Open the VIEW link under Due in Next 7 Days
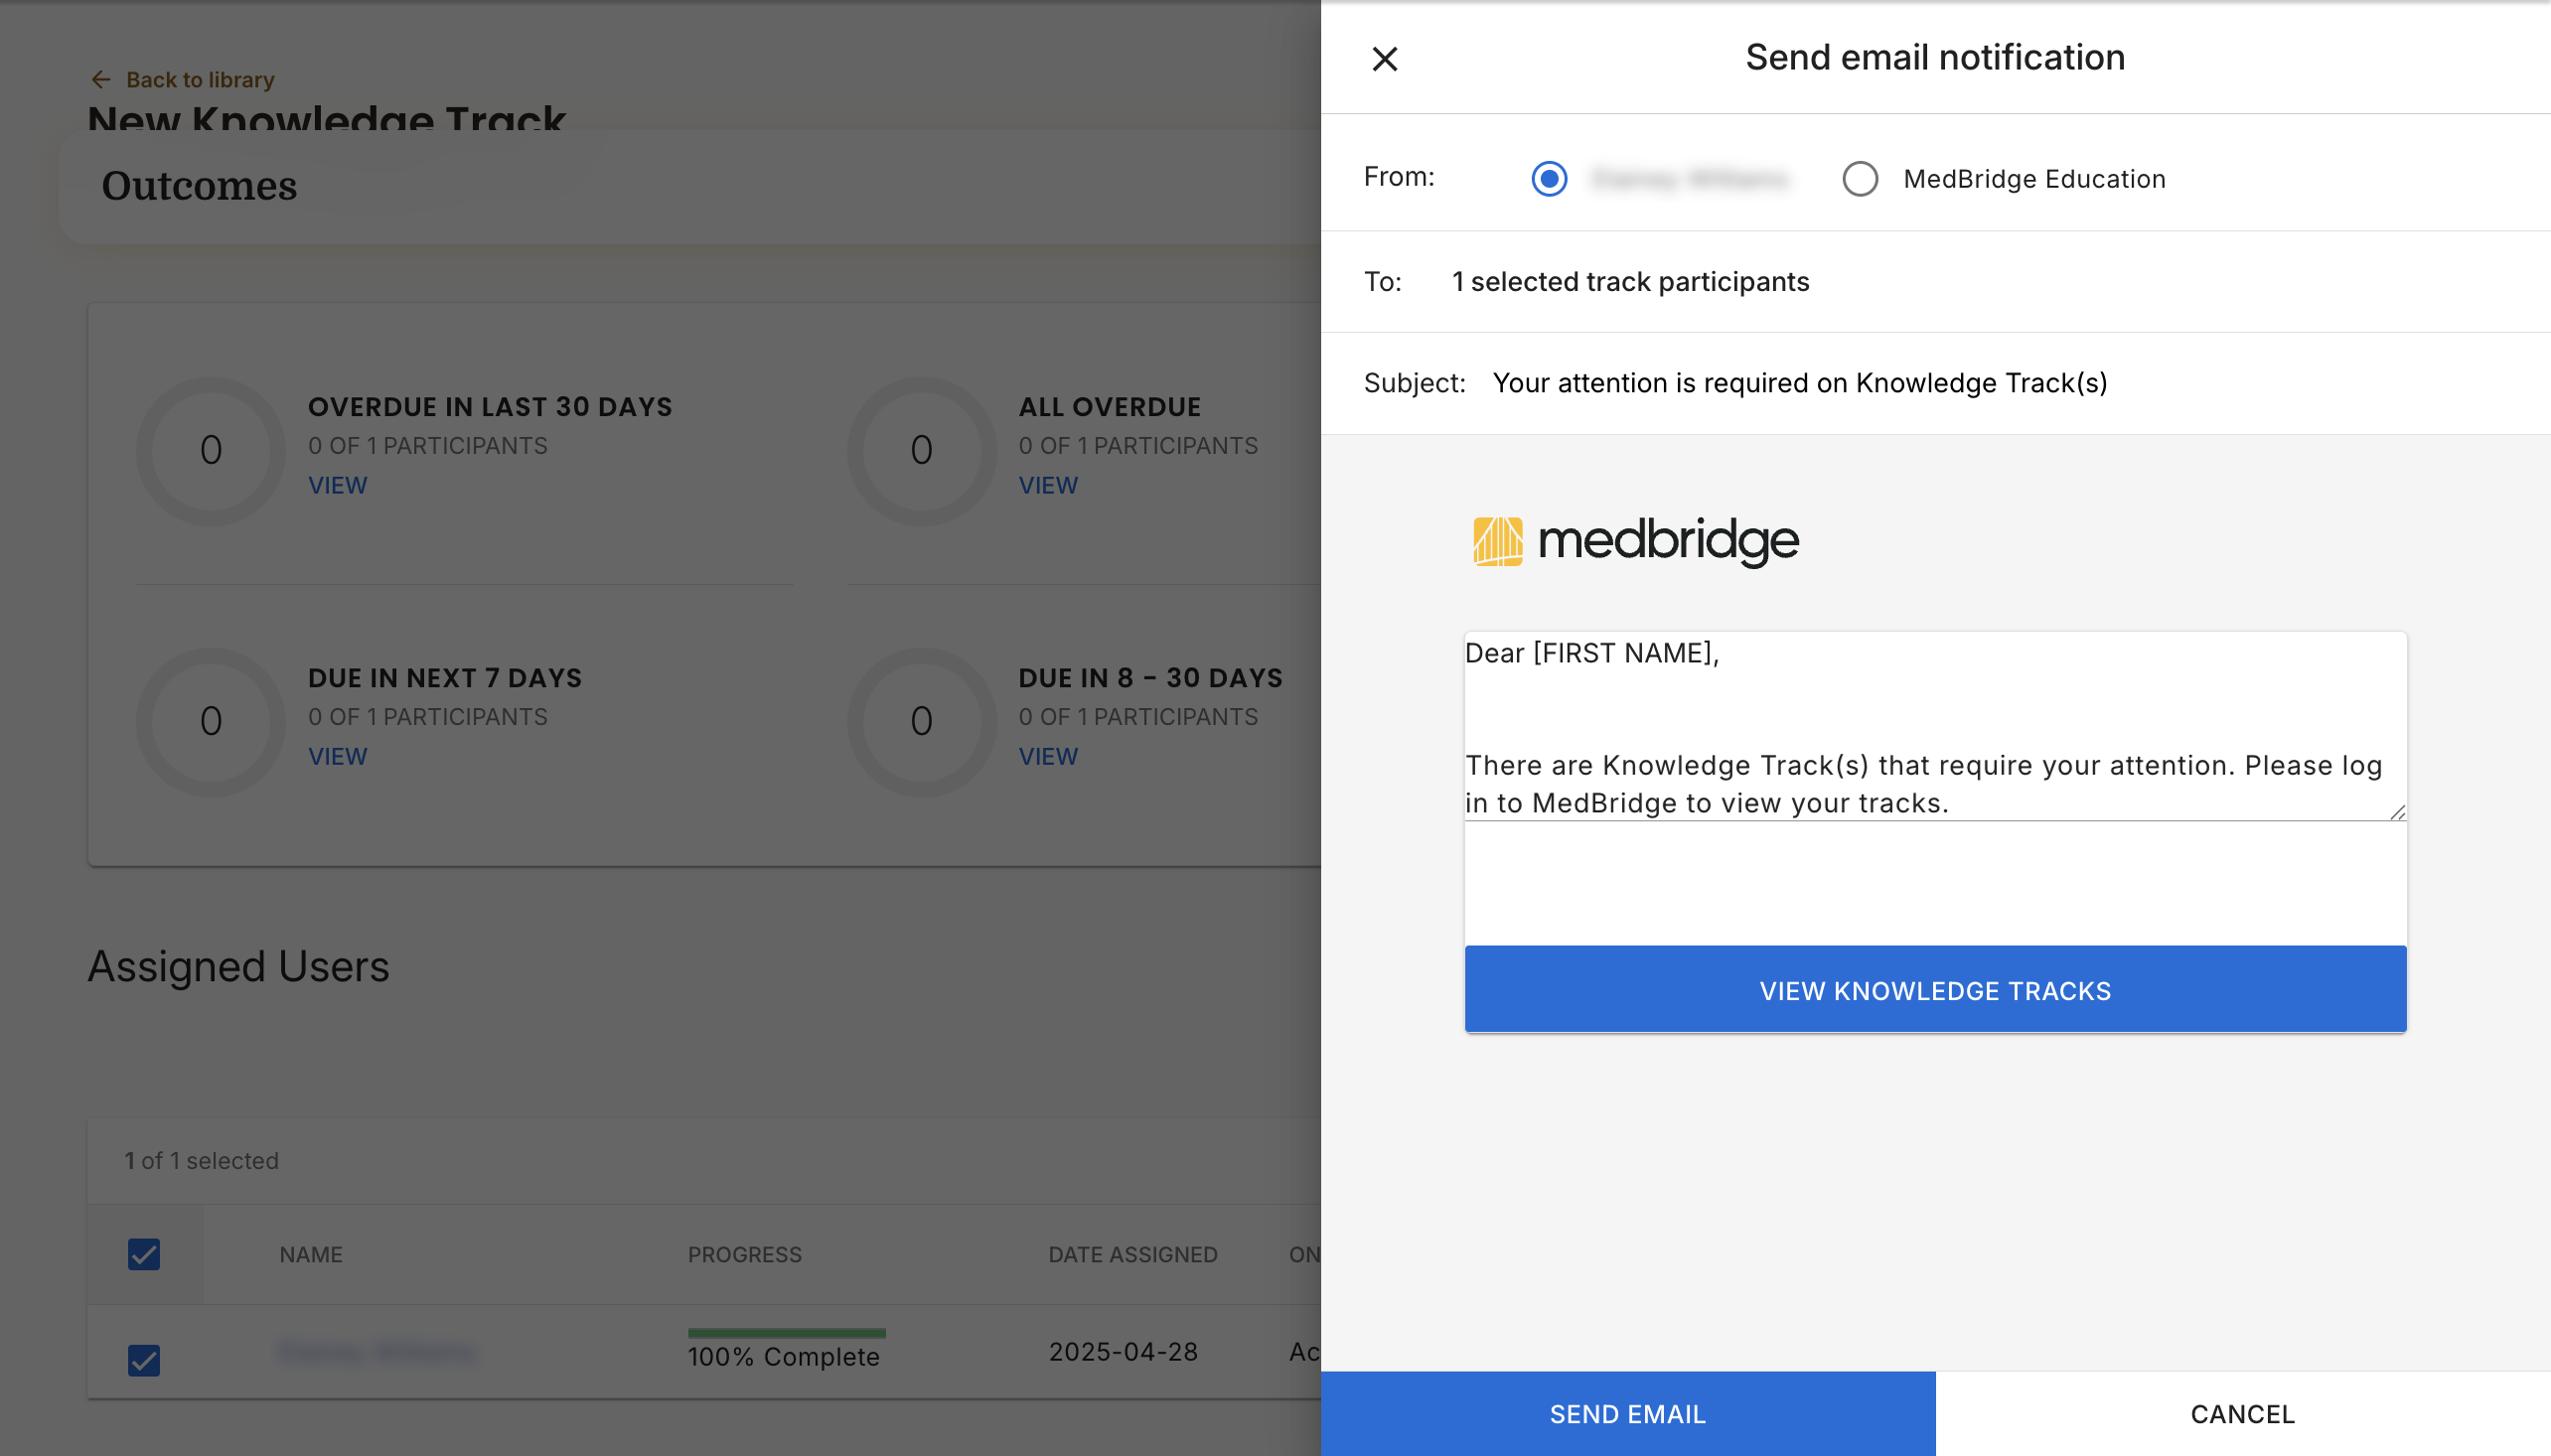Viewport: 2551px width, 1456px height. (337, 756)
